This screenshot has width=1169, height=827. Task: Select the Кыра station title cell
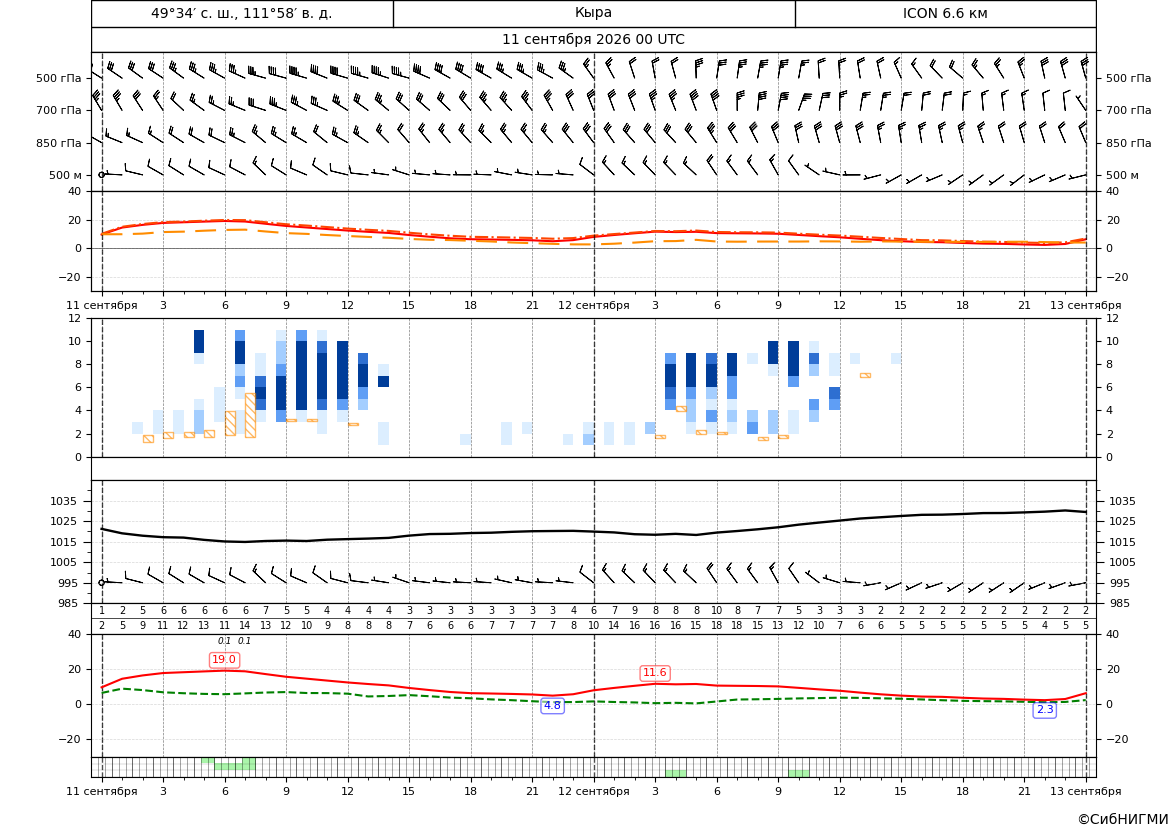tap(593, 13)
